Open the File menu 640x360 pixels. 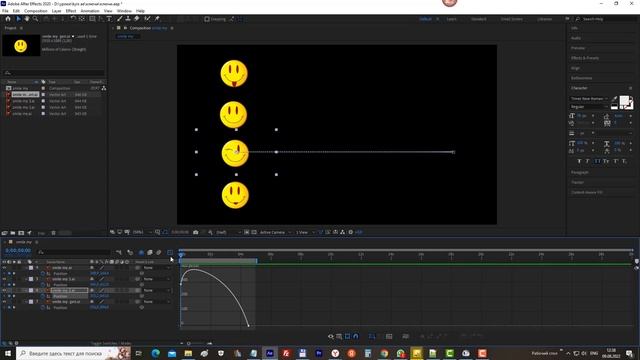(x=5, y=11)
